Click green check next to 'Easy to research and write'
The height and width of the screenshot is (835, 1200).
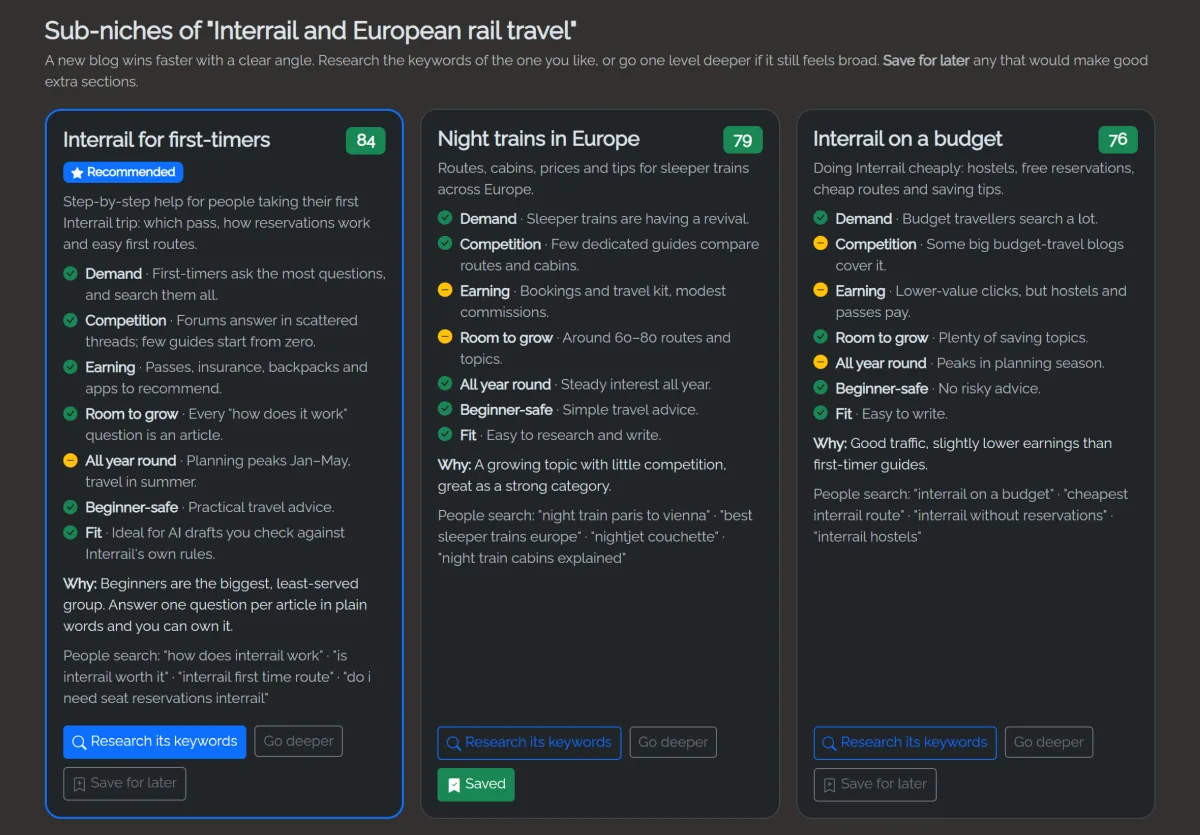point(445,435)
